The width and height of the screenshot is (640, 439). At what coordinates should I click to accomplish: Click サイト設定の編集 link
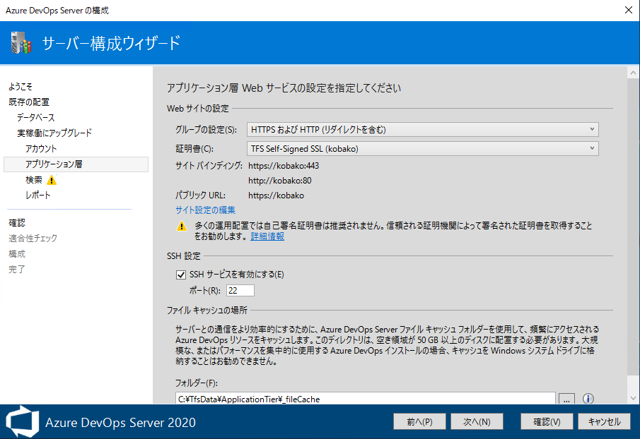click(x=205, y=210)
